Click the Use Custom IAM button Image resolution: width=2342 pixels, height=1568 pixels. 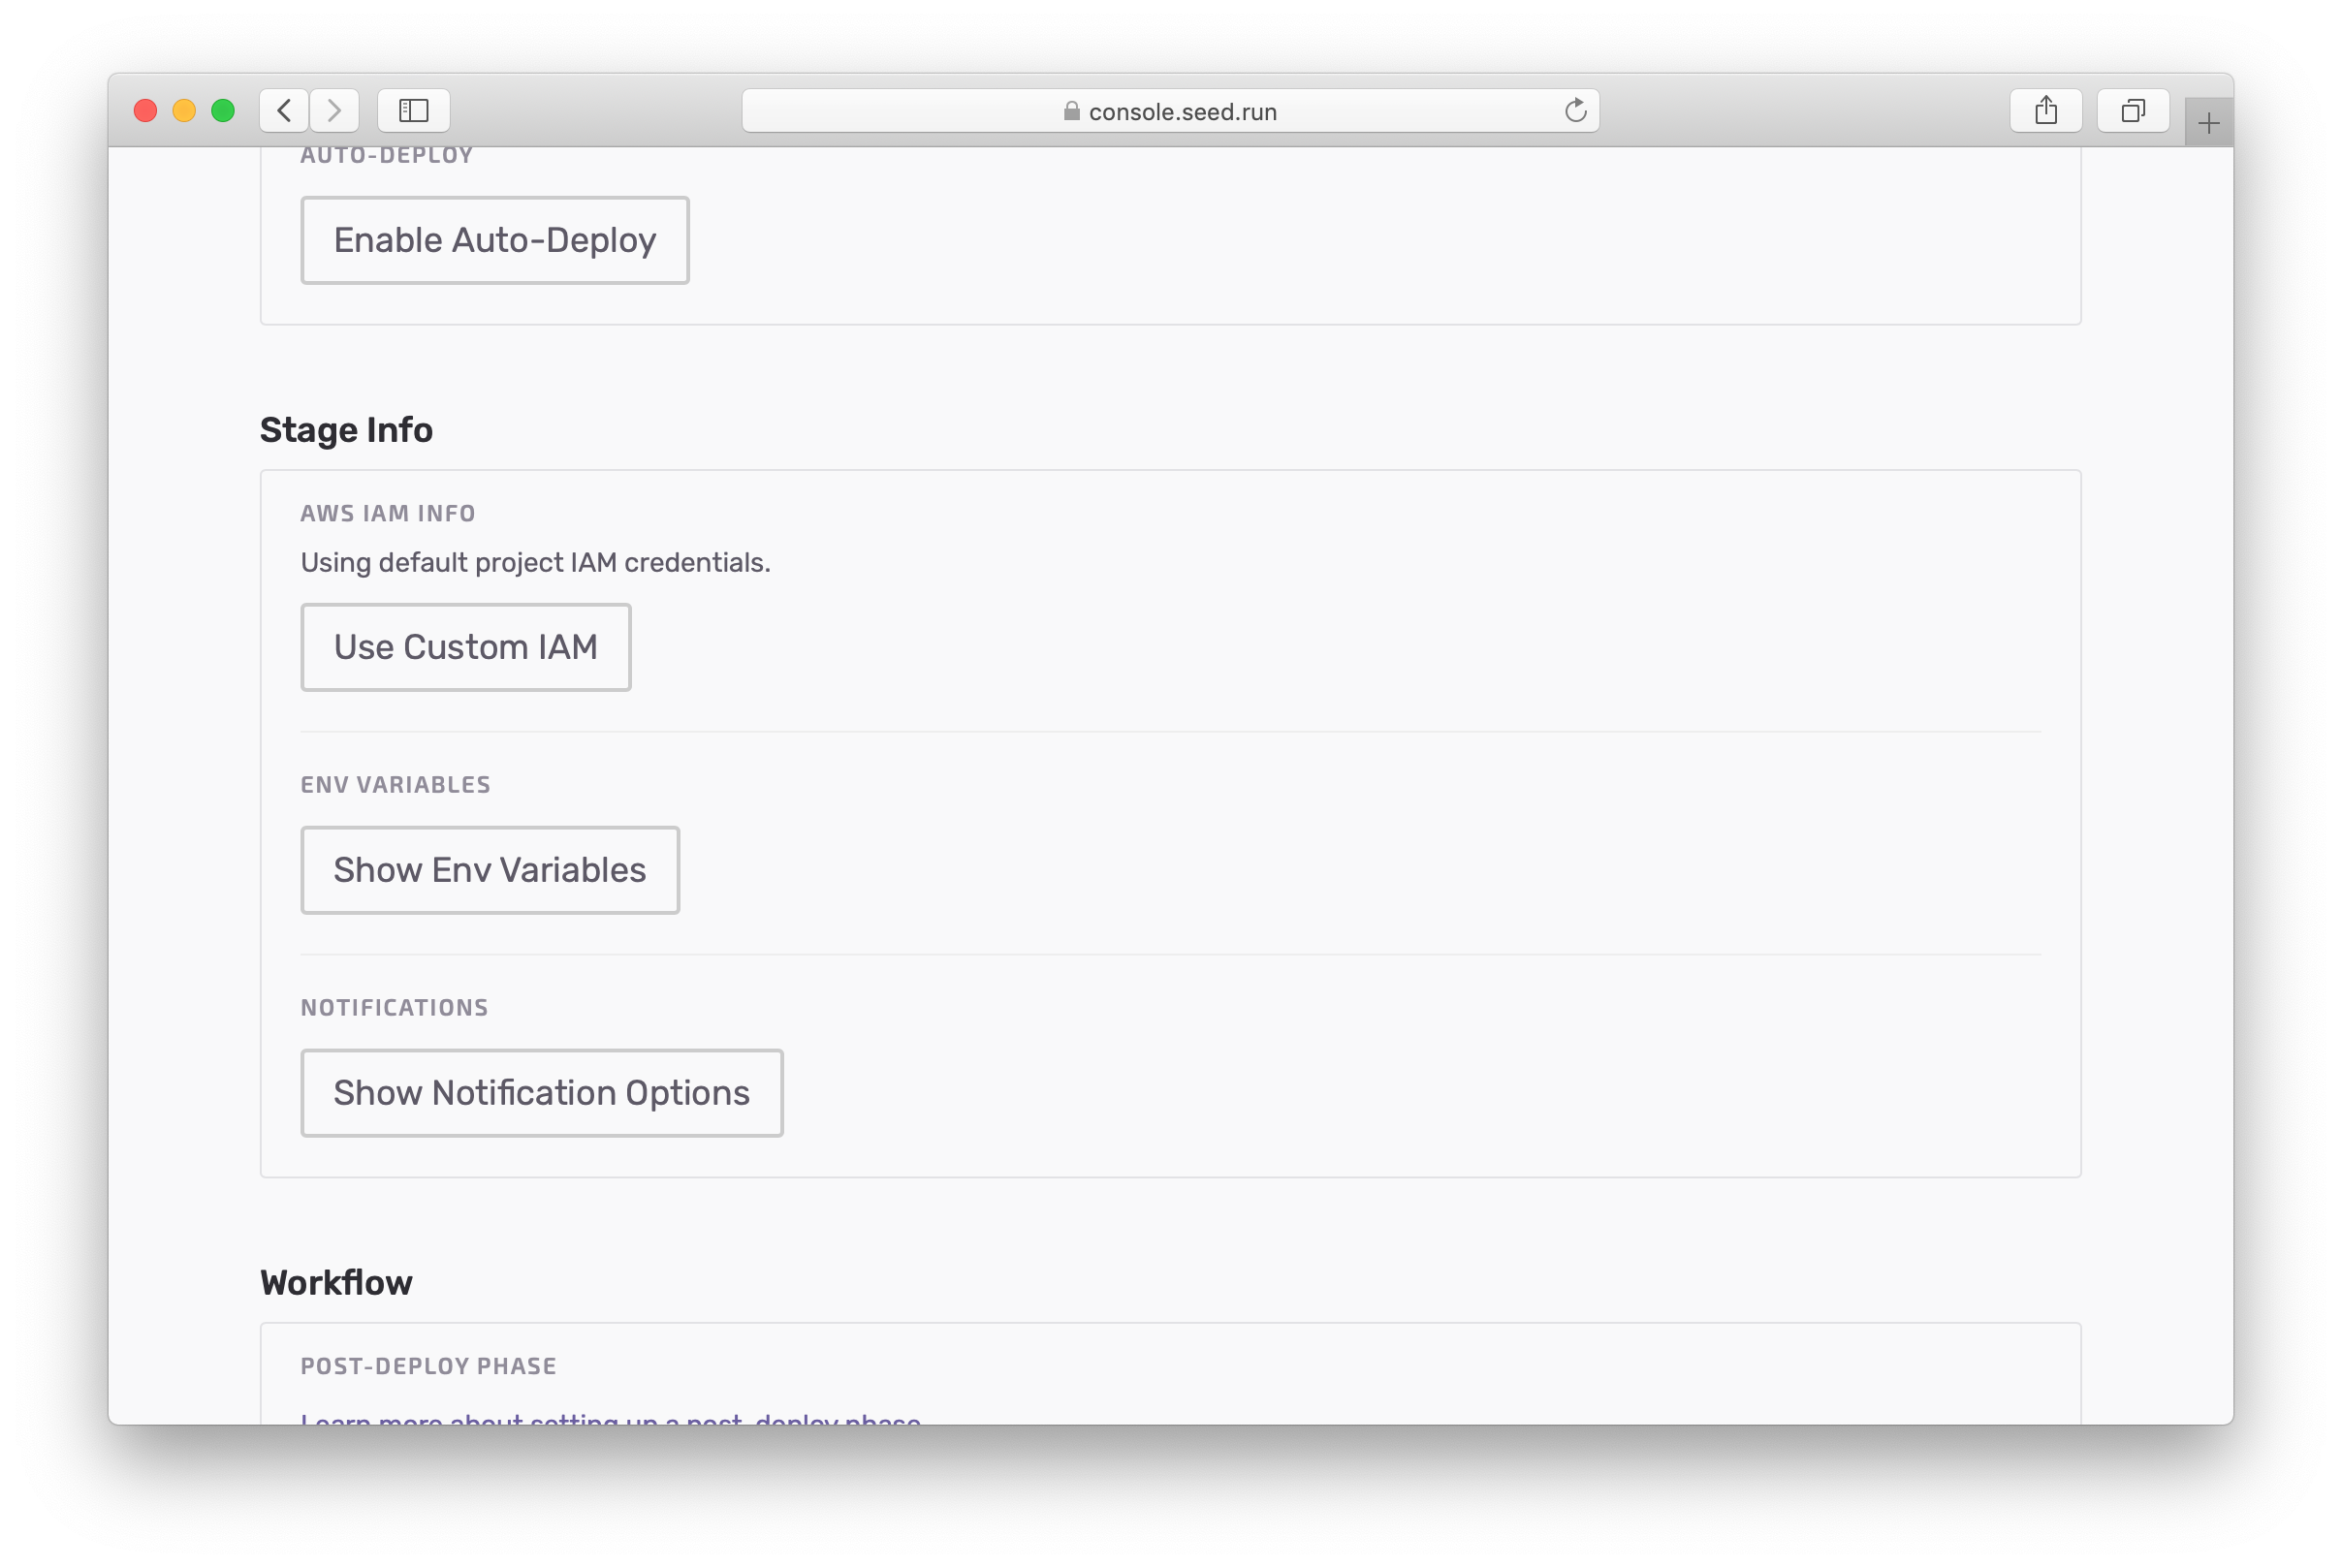[466, 647]
